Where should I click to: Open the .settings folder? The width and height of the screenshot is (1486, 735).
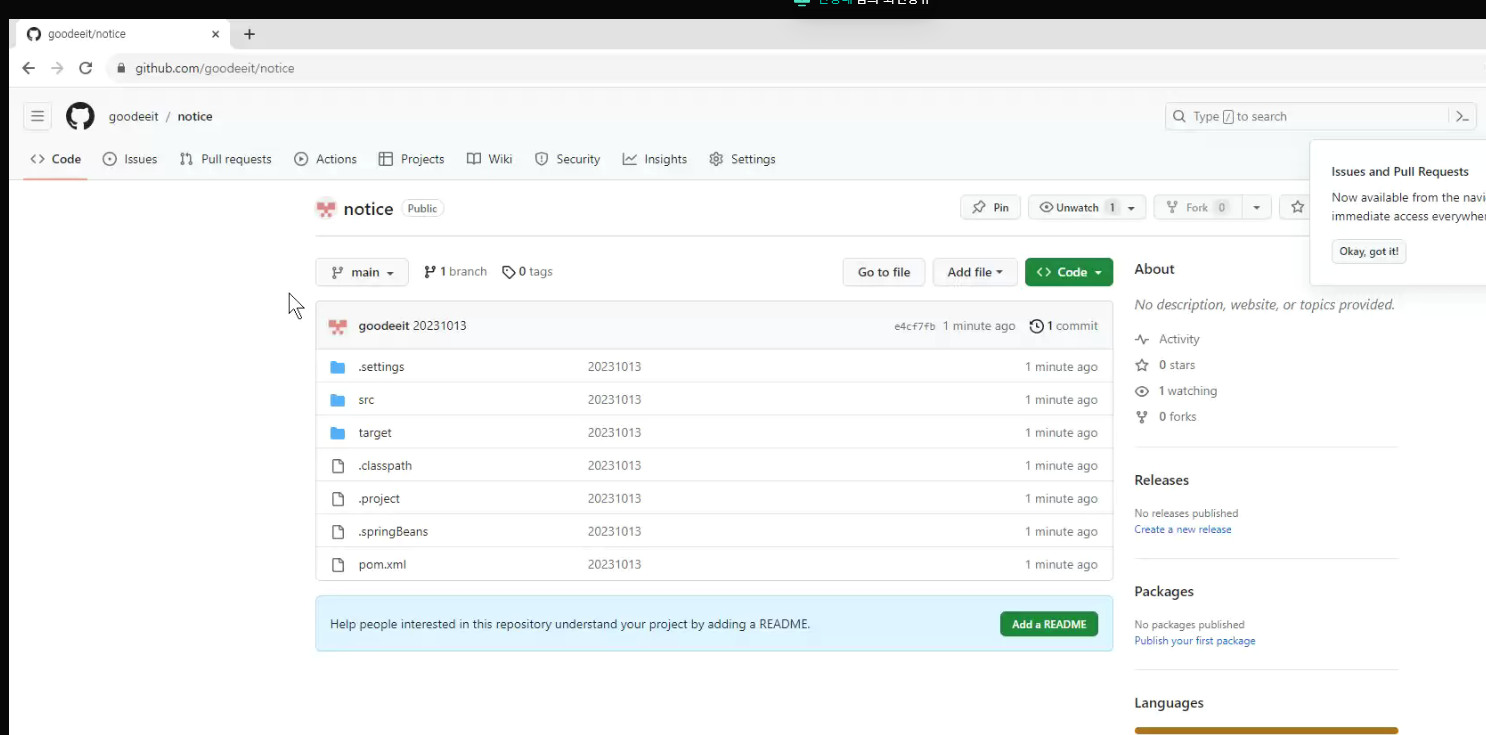[x=381, y=367]
